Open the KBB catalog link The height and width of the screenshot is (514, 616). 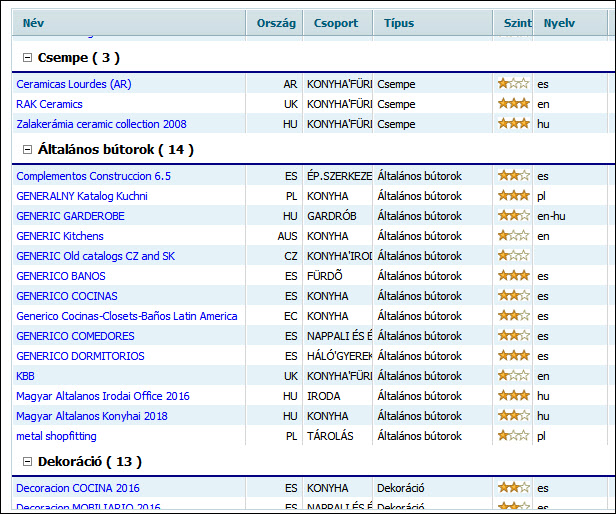point(25,376)
